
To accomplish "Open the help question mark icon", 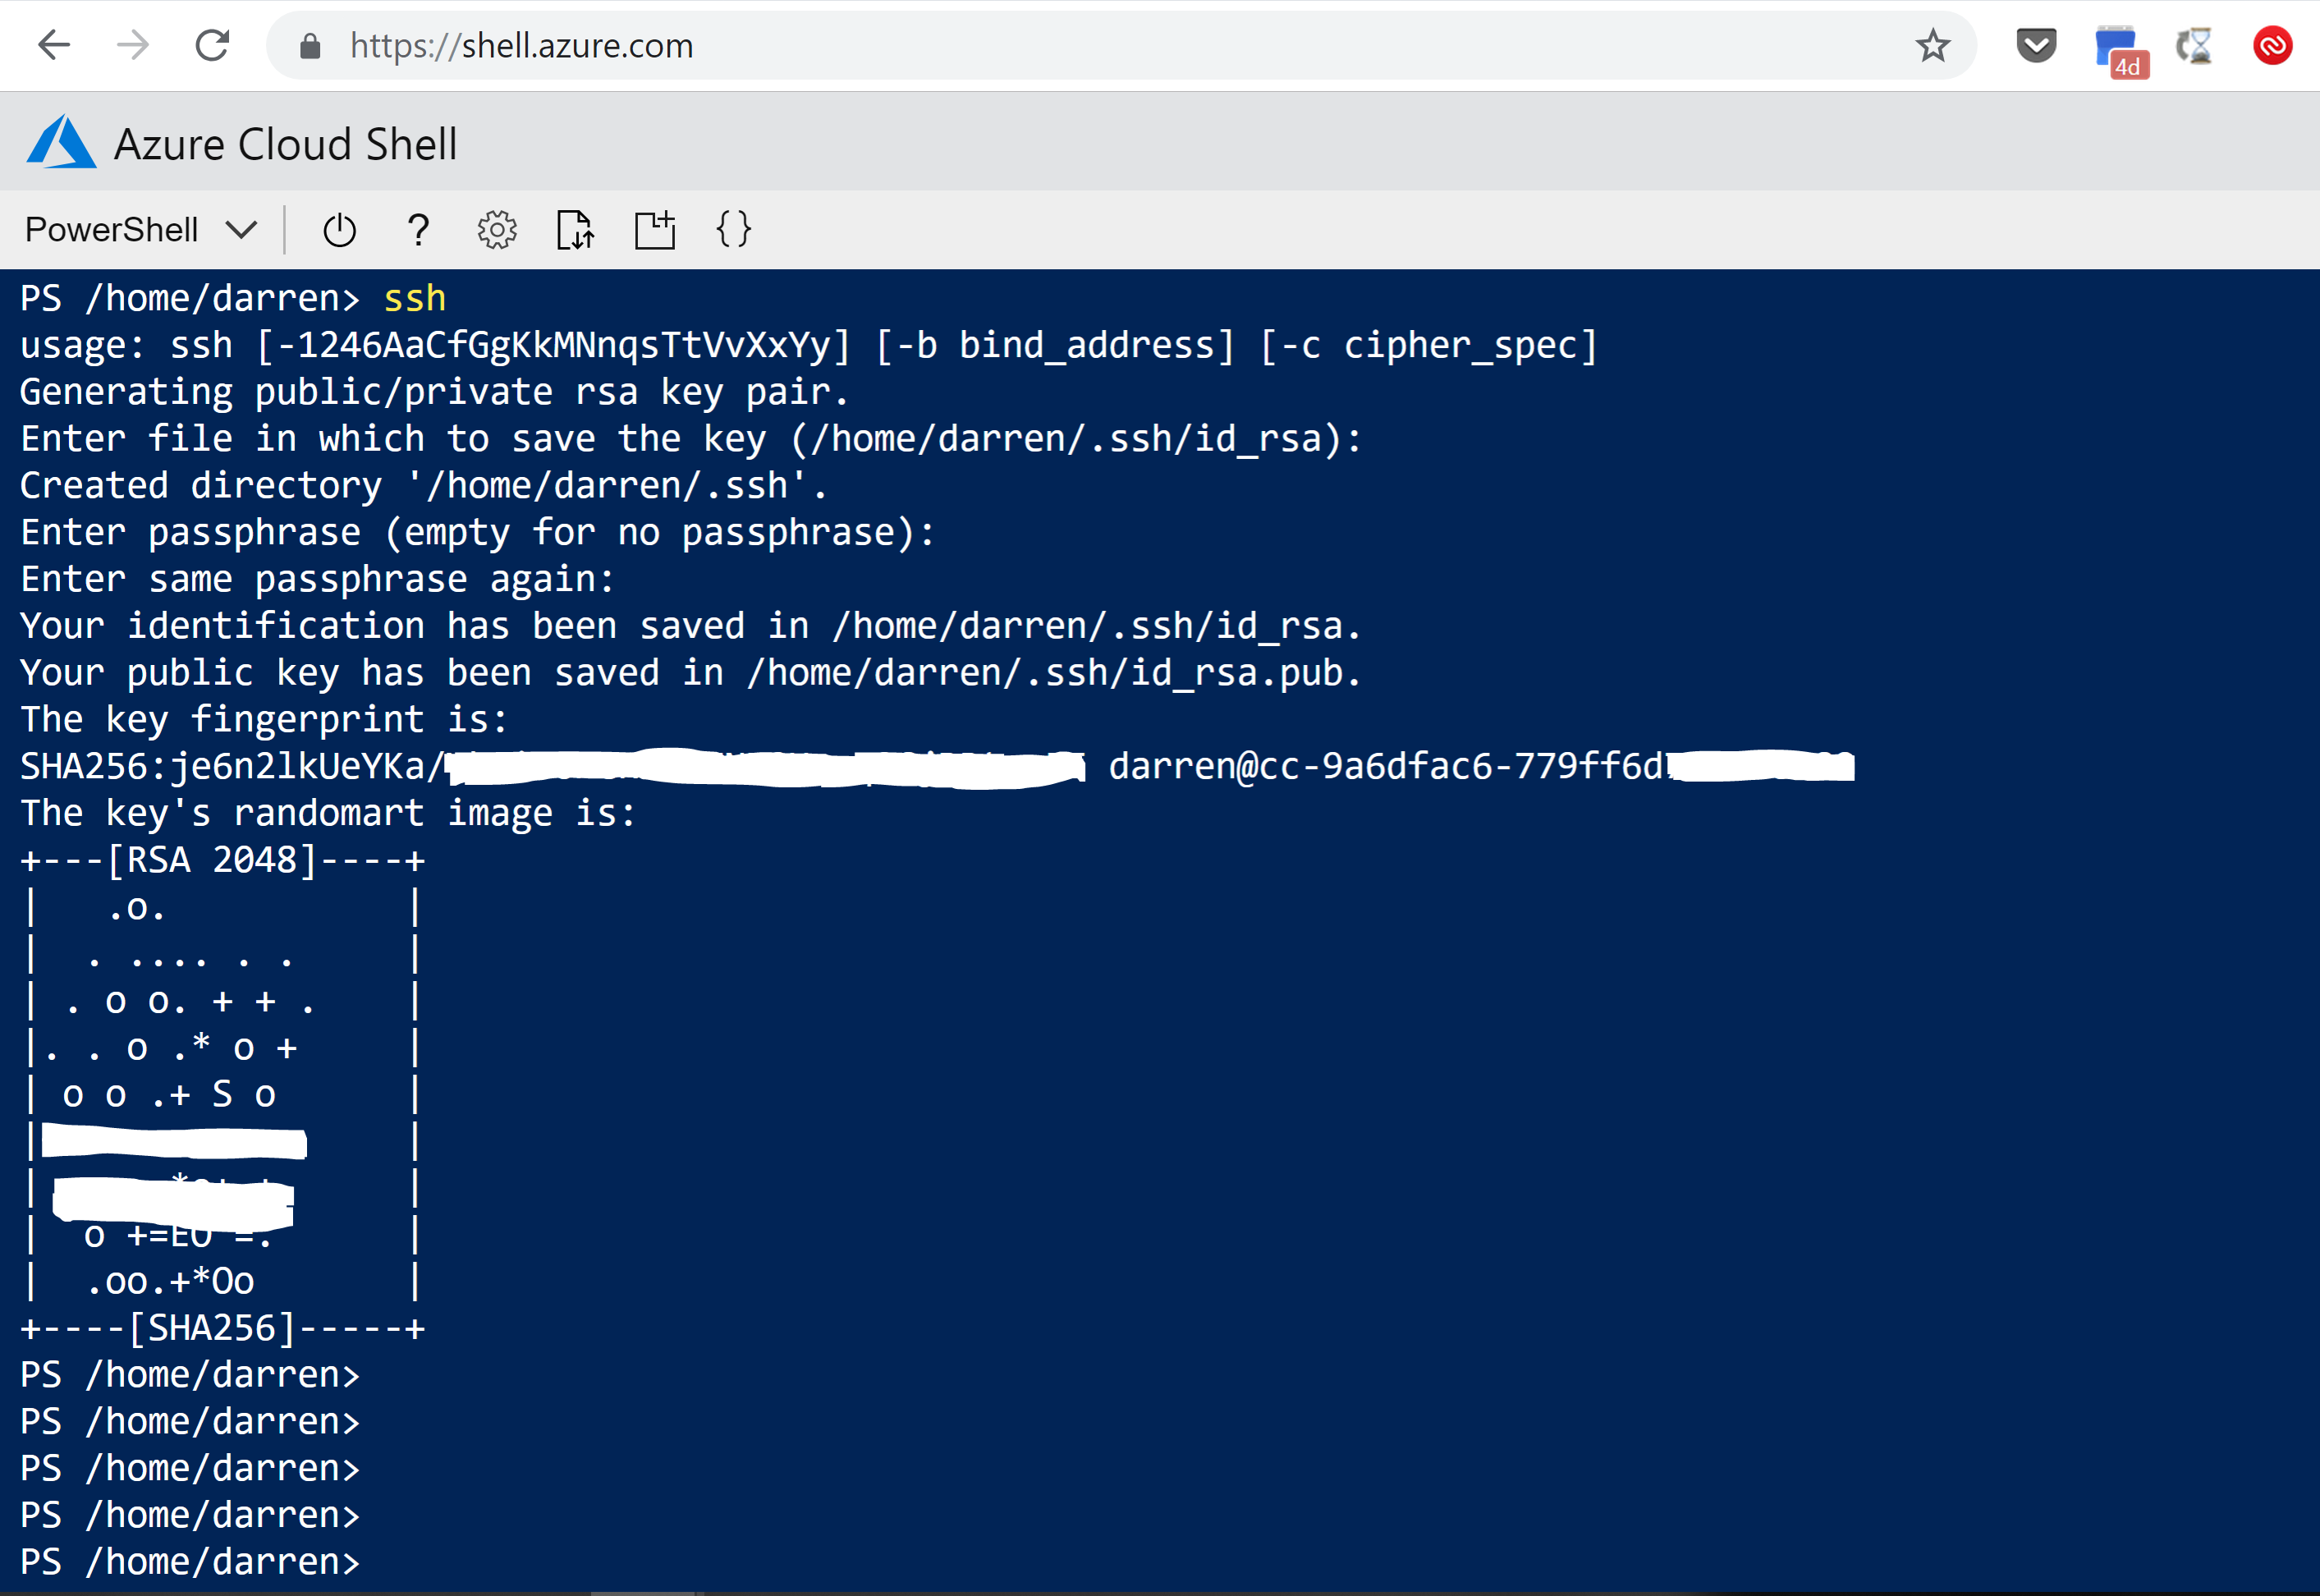I will (x=418, y=230).
